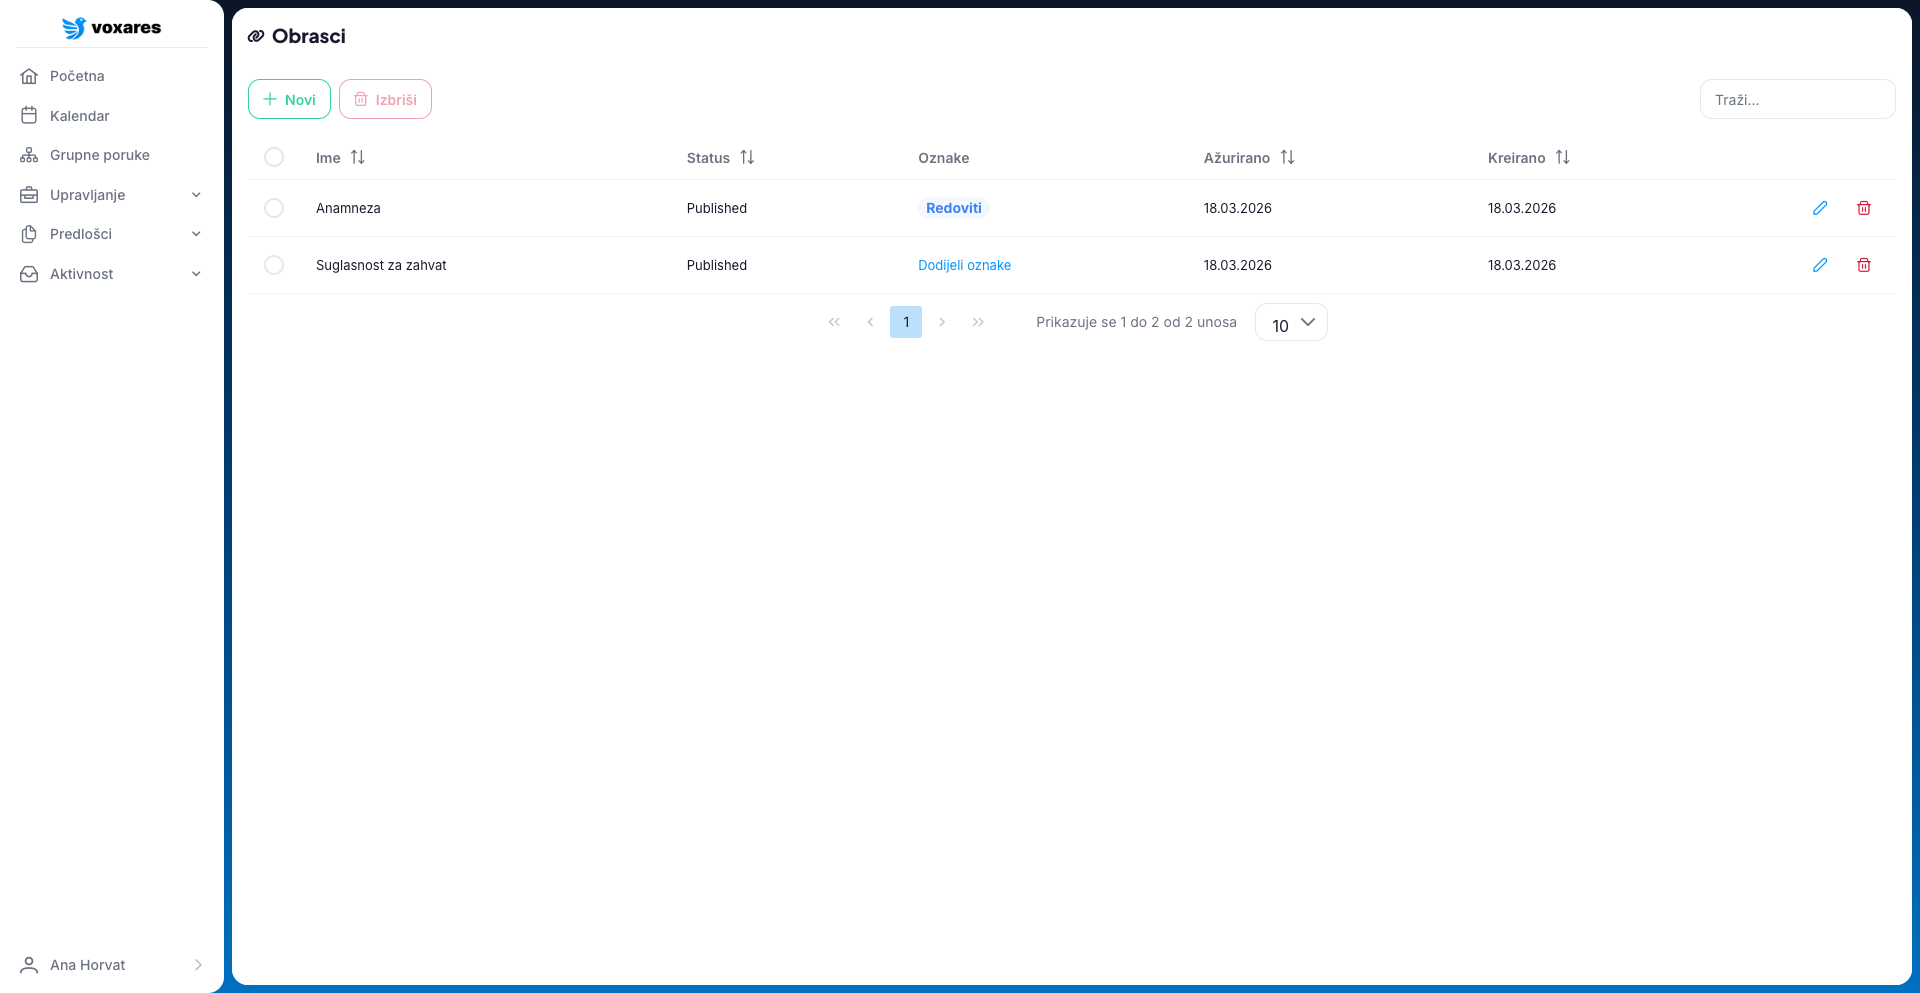The height and width of the screenshot is (993, 1920).
Task: Sort by Ažurirano date column
Action: pyautogui.click(x=1287, y=158)
